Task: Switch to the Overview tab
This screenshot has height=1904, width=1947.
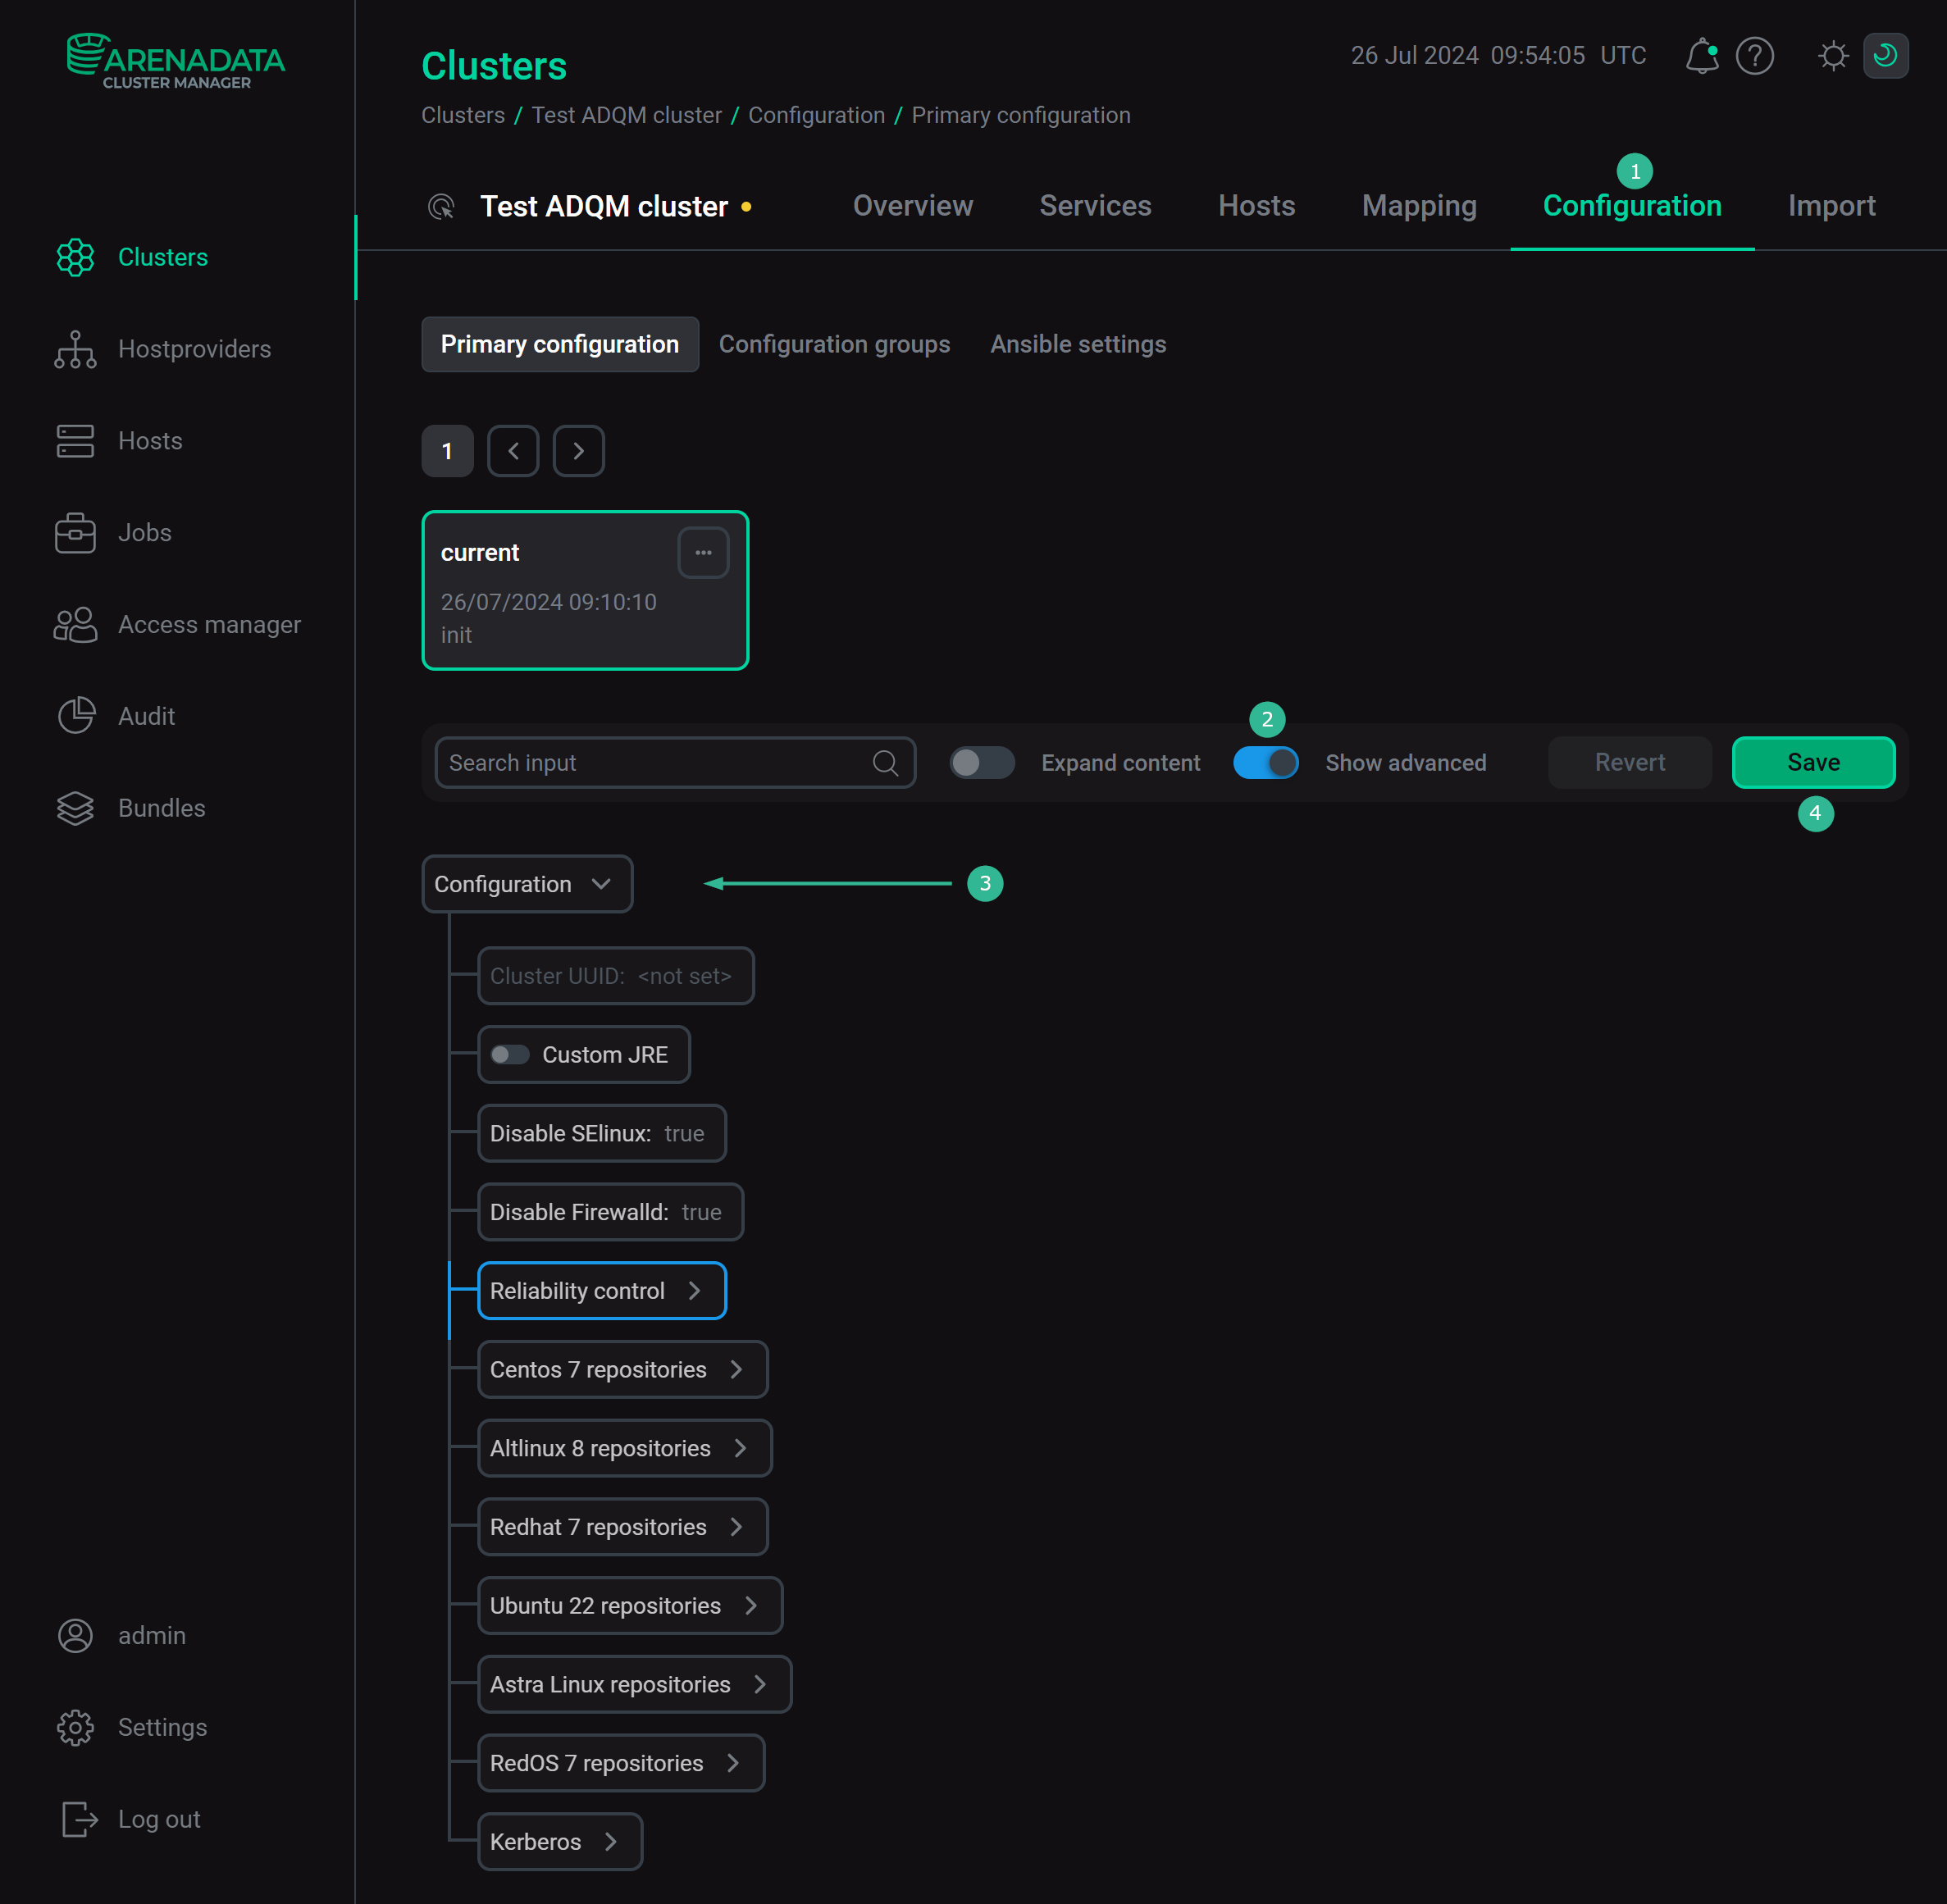Action: tap(912, 206)
